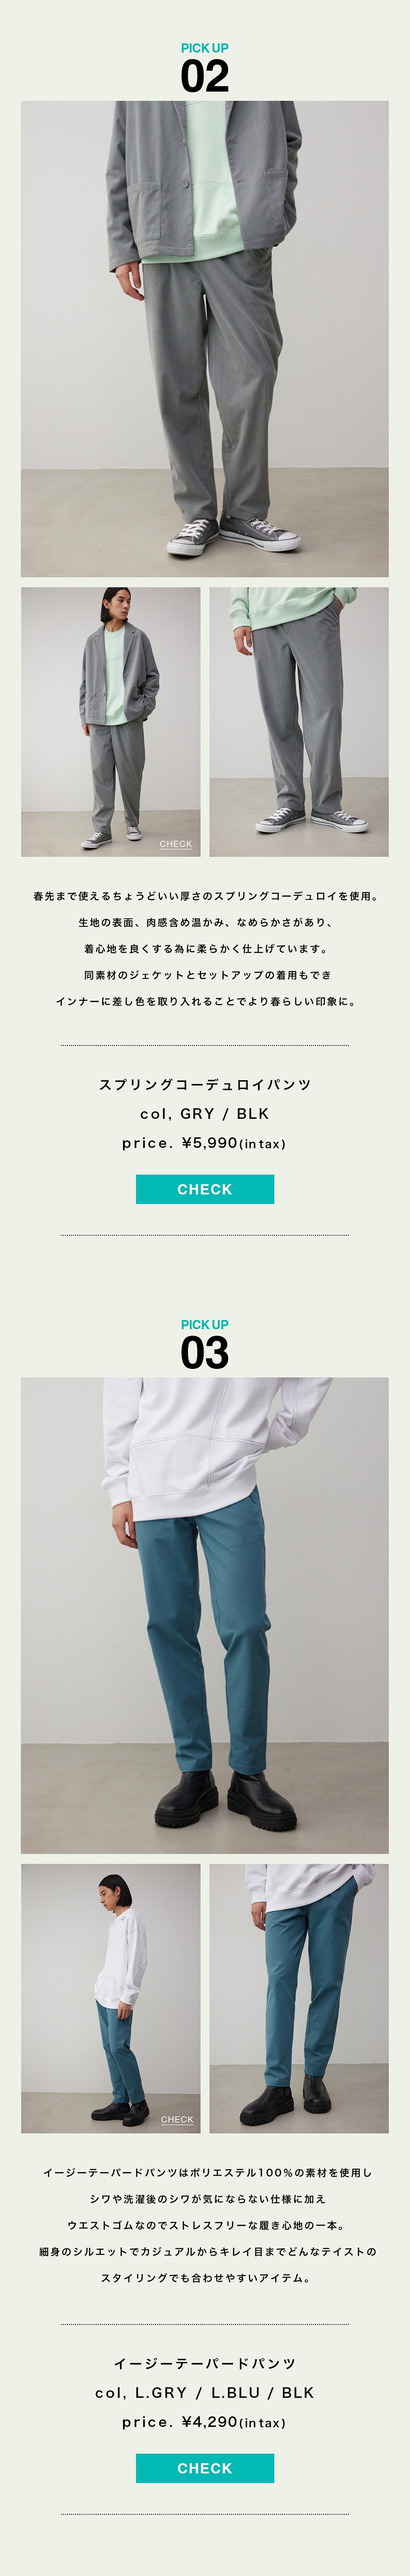Click the PICK UP 02 heading

pyautogui.click(x=204, y=68)
